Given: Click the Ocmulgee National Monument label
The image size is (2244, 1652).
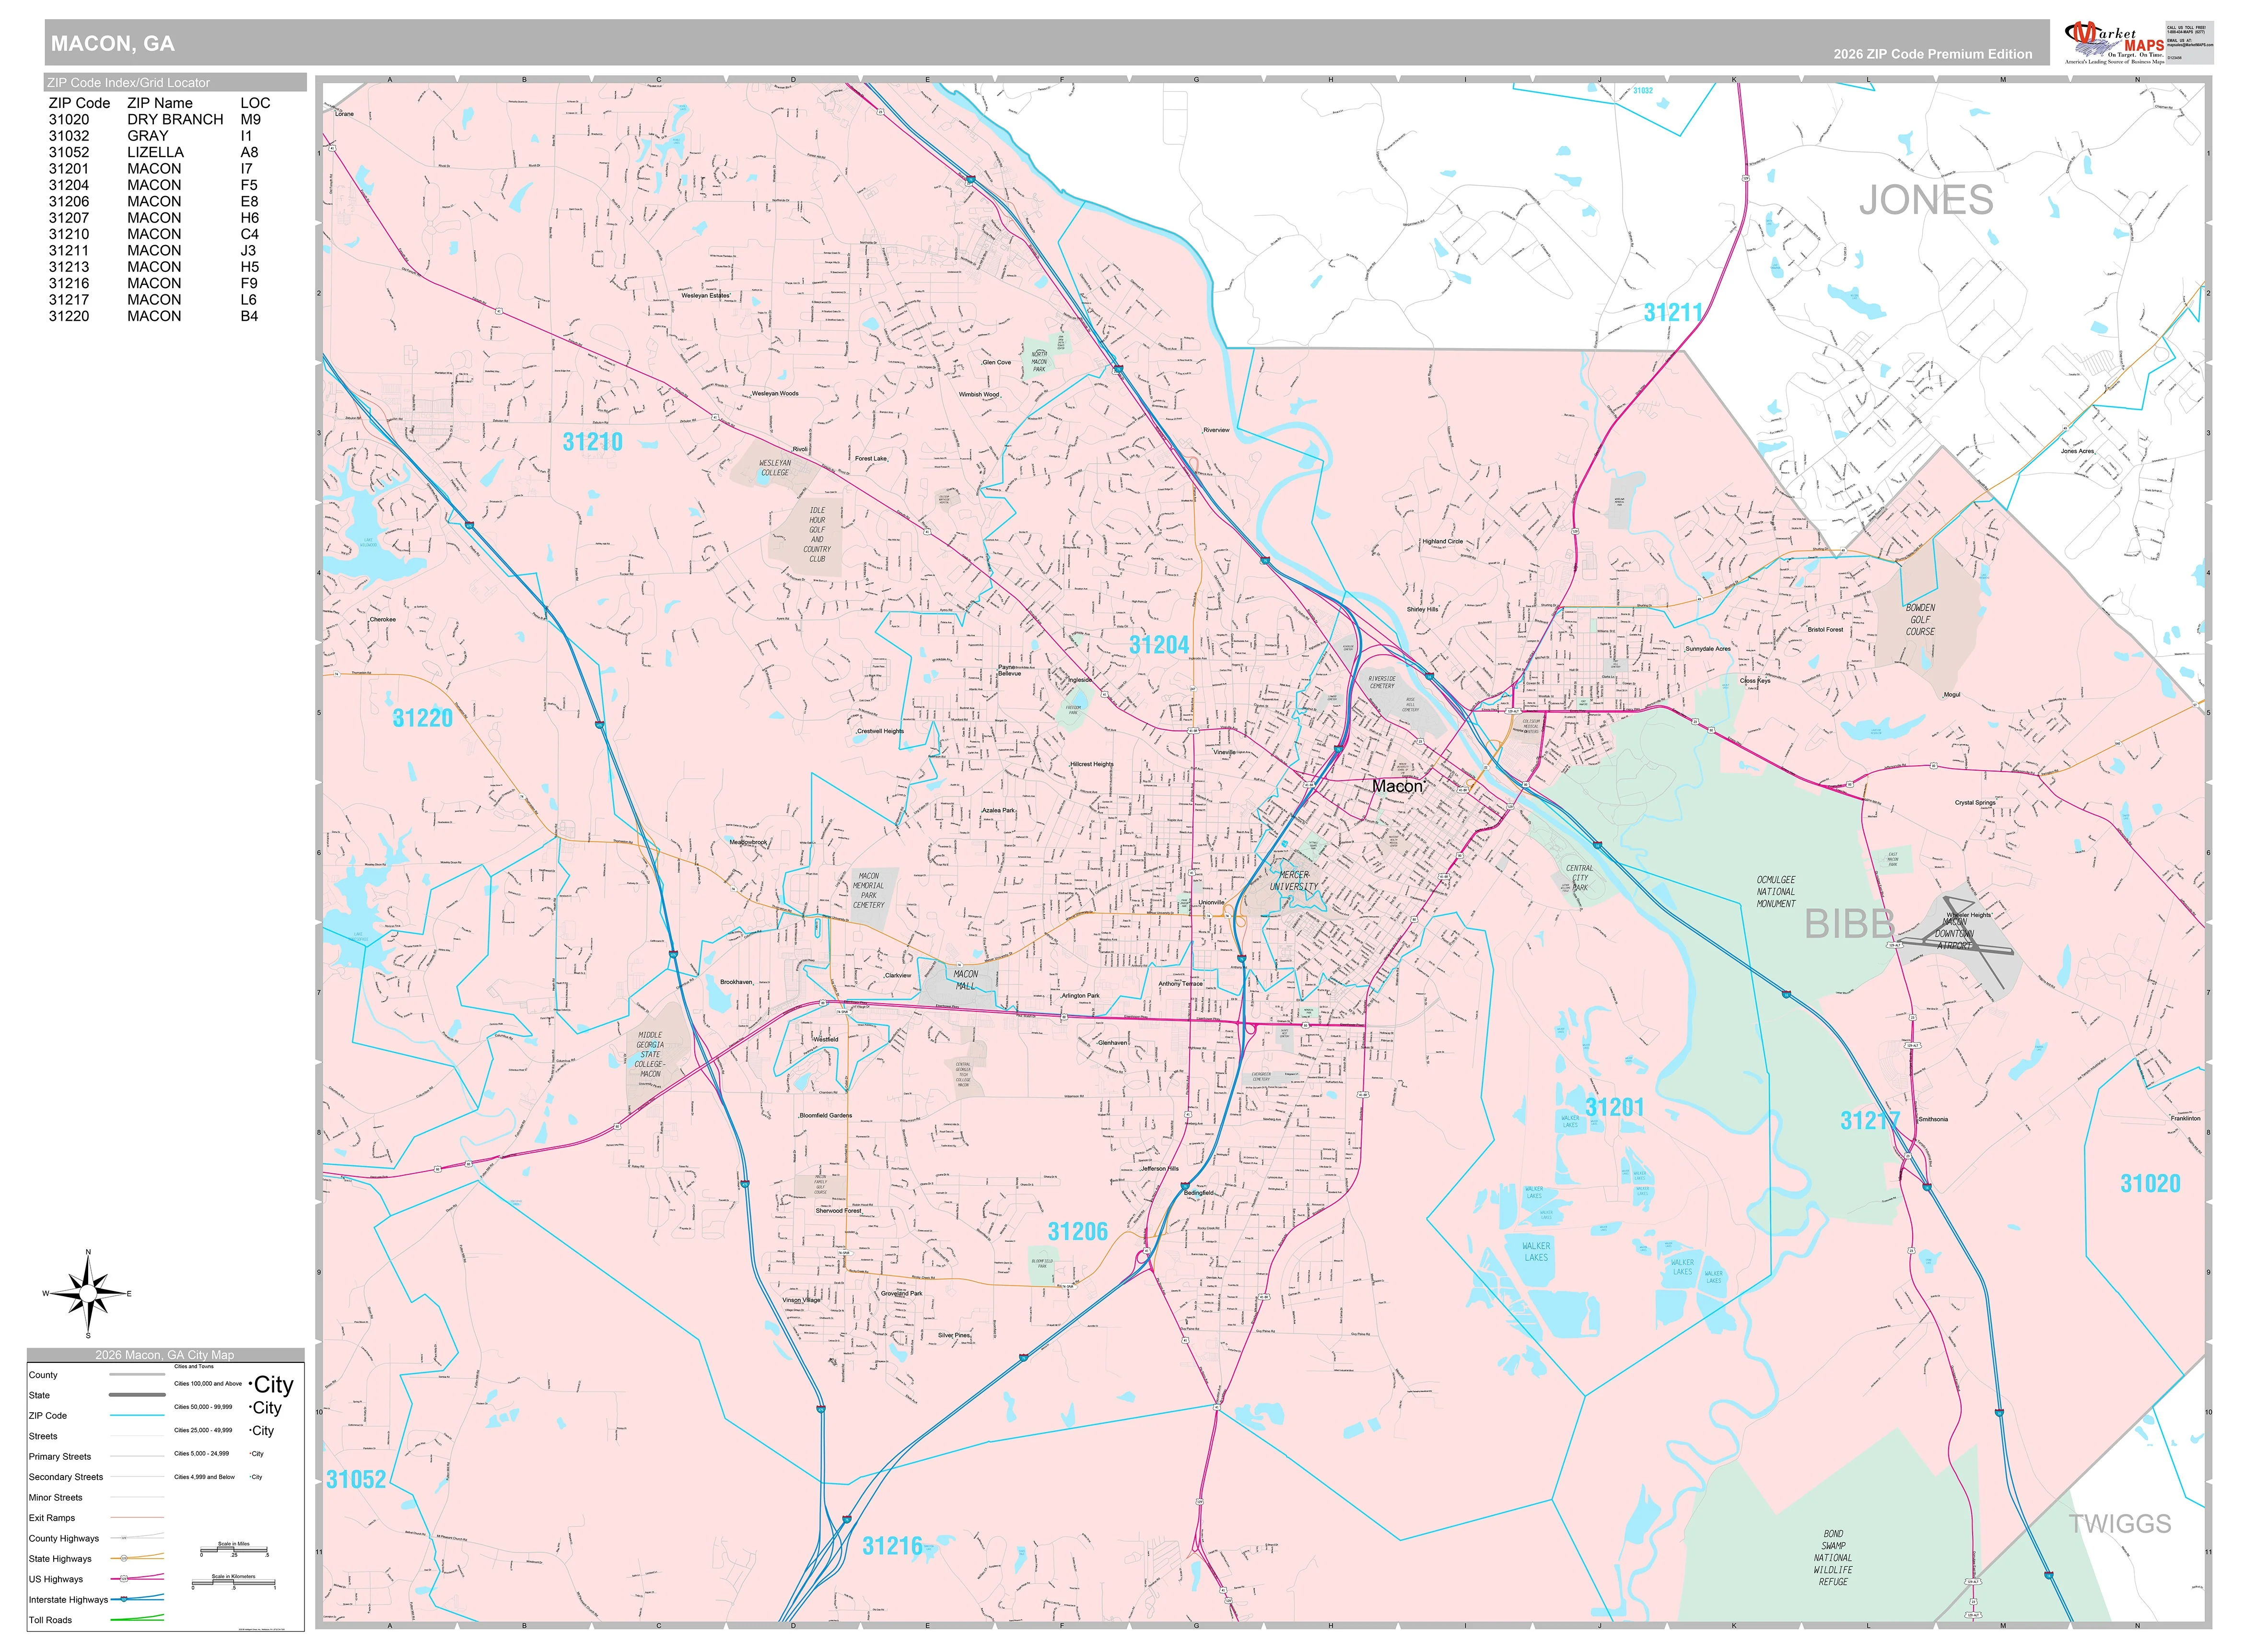Looking at the screenshot, I should click(x=1776, y=892).
